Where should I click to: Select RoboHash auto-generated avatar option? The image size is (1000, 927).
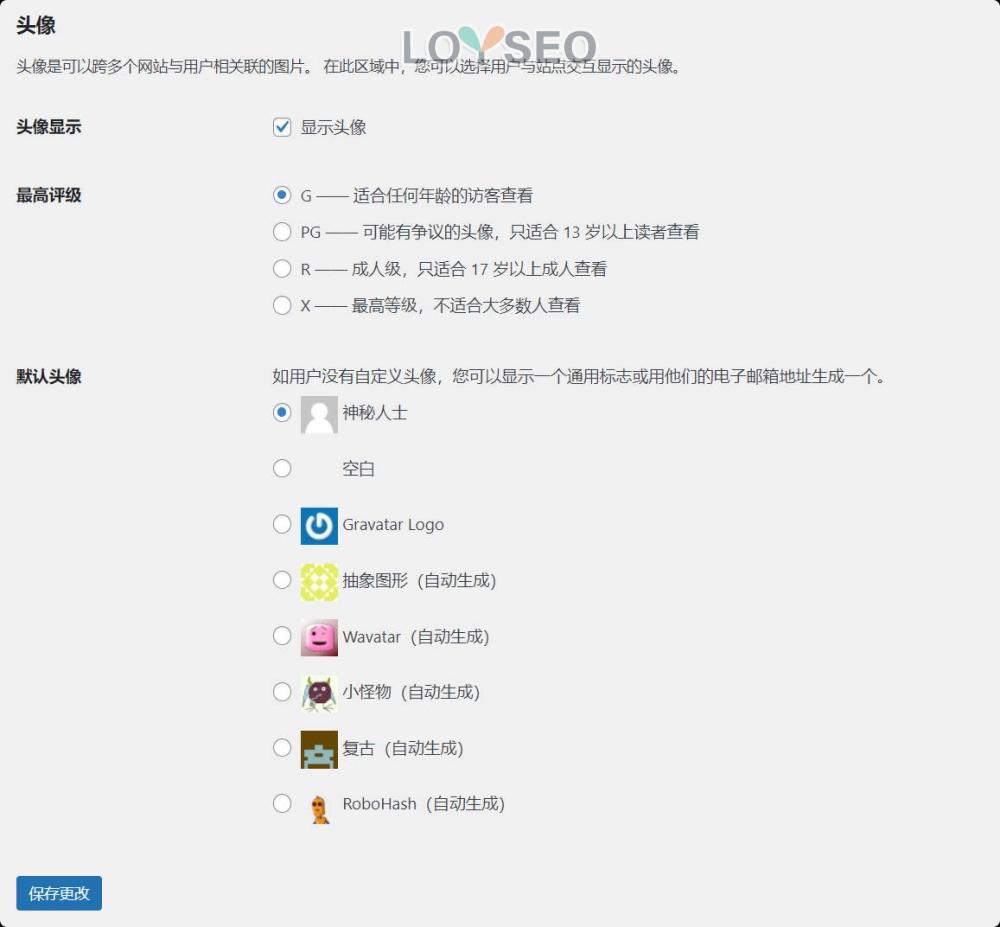click(x=281, y=803)
